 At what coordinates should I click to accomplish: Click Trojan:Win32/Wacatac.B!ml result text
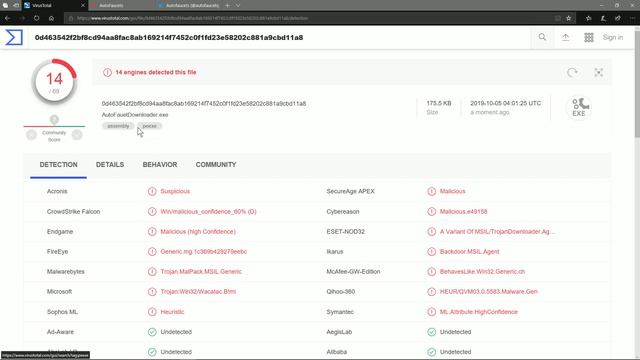tap(198, 291)
